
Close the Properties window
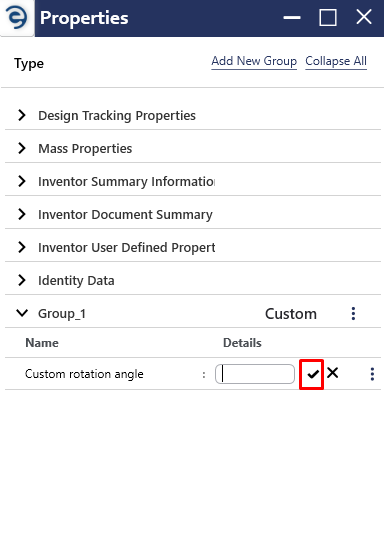(364, 17)
